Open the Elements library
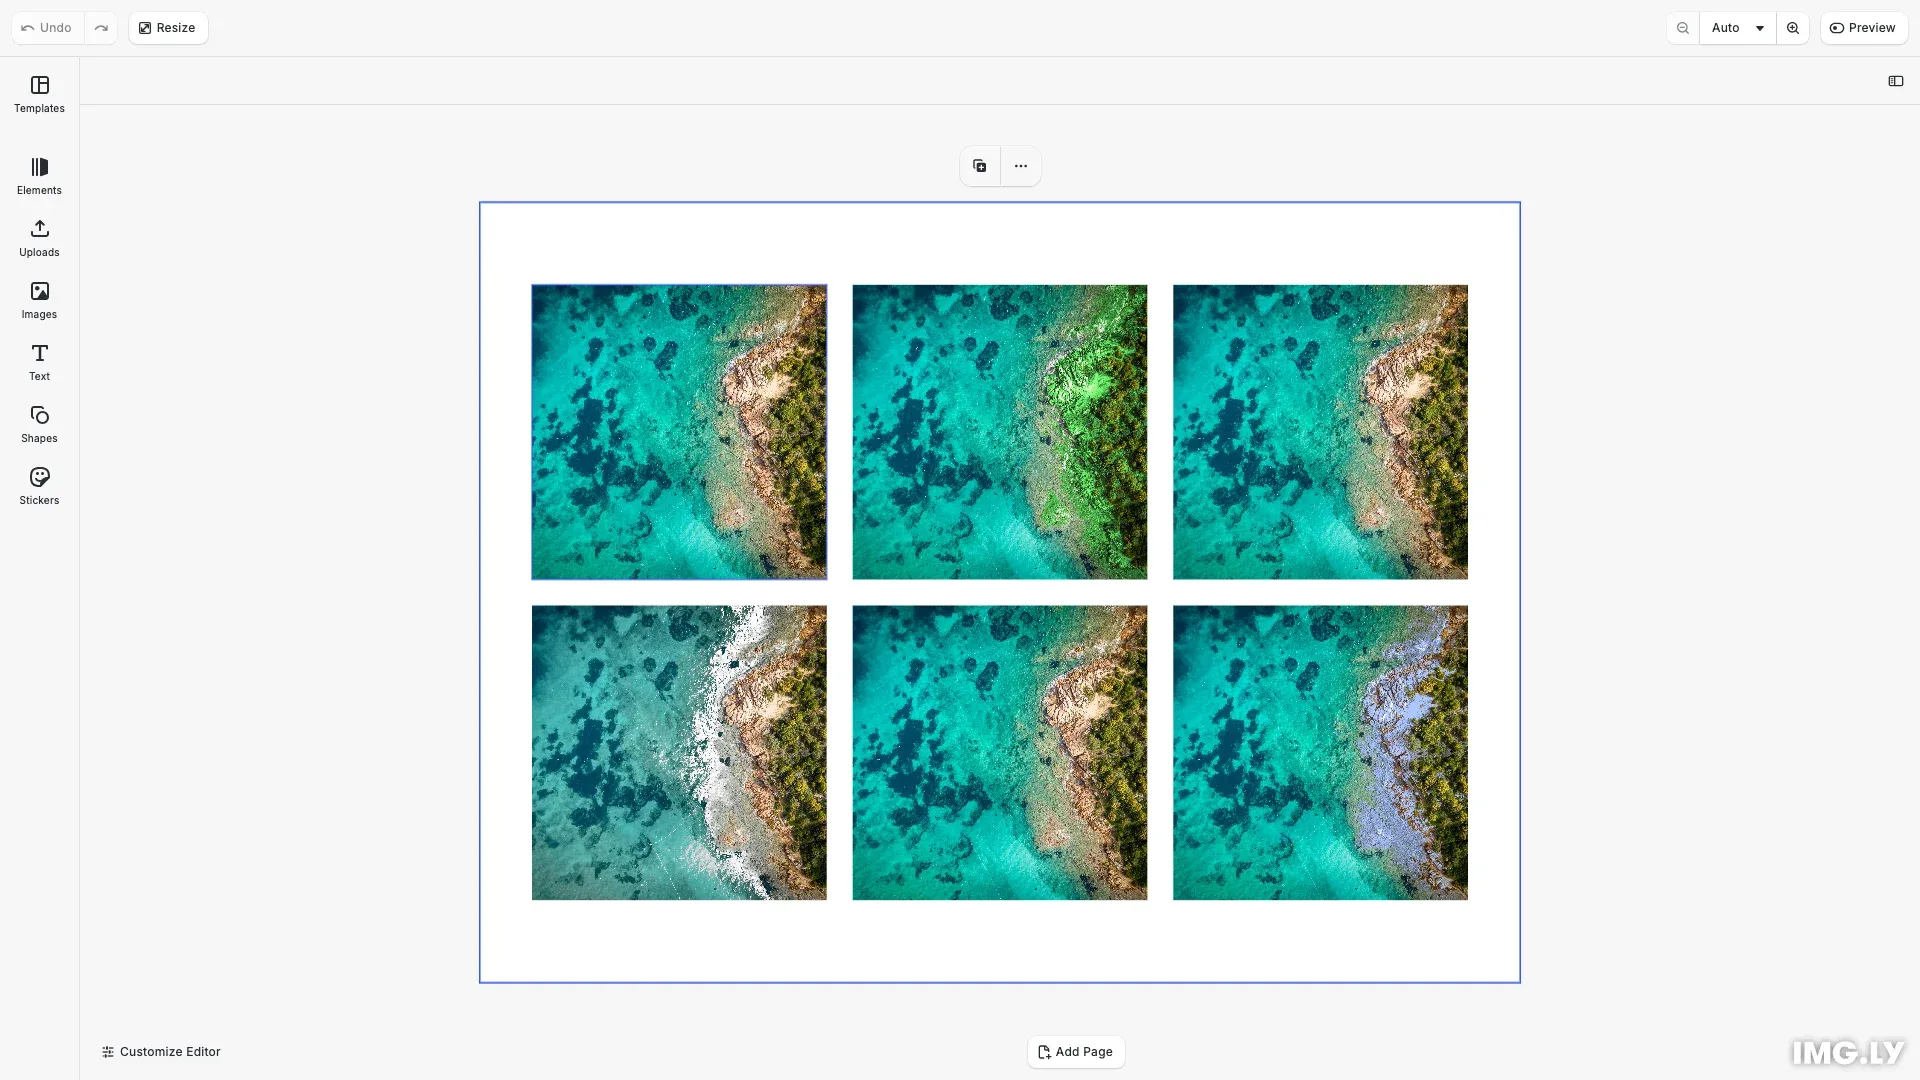Image resolution: width=1920 pixels, height=1080 pixels. click(x=39, y=176)
